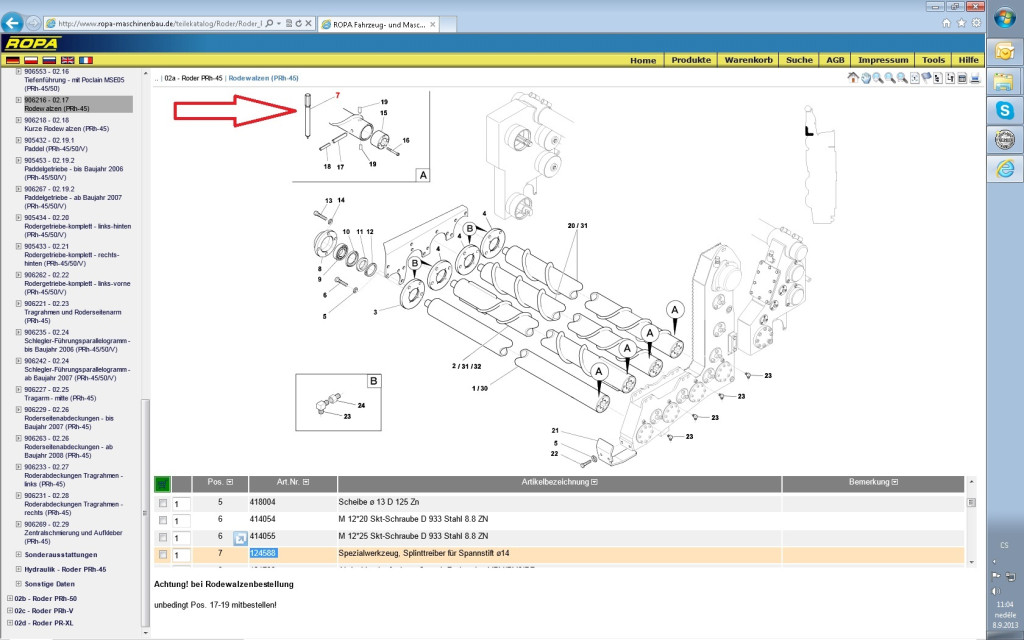Image resolution: width=1024 pixels, height=640 pixels.
Task: Click the parts list scroll-down arrow
Action: click(x=971, y=562)
